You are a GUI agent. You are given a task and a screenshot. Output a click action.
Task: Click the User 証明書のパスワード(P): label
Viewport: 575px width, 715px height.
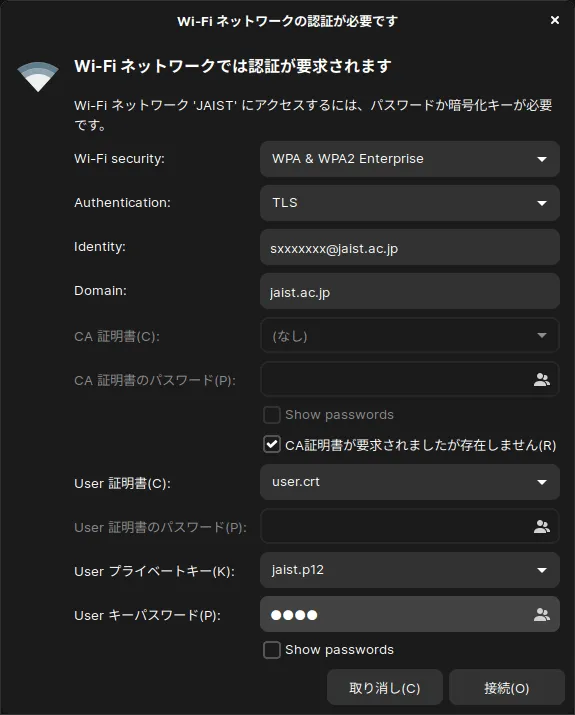pos(161,528)
